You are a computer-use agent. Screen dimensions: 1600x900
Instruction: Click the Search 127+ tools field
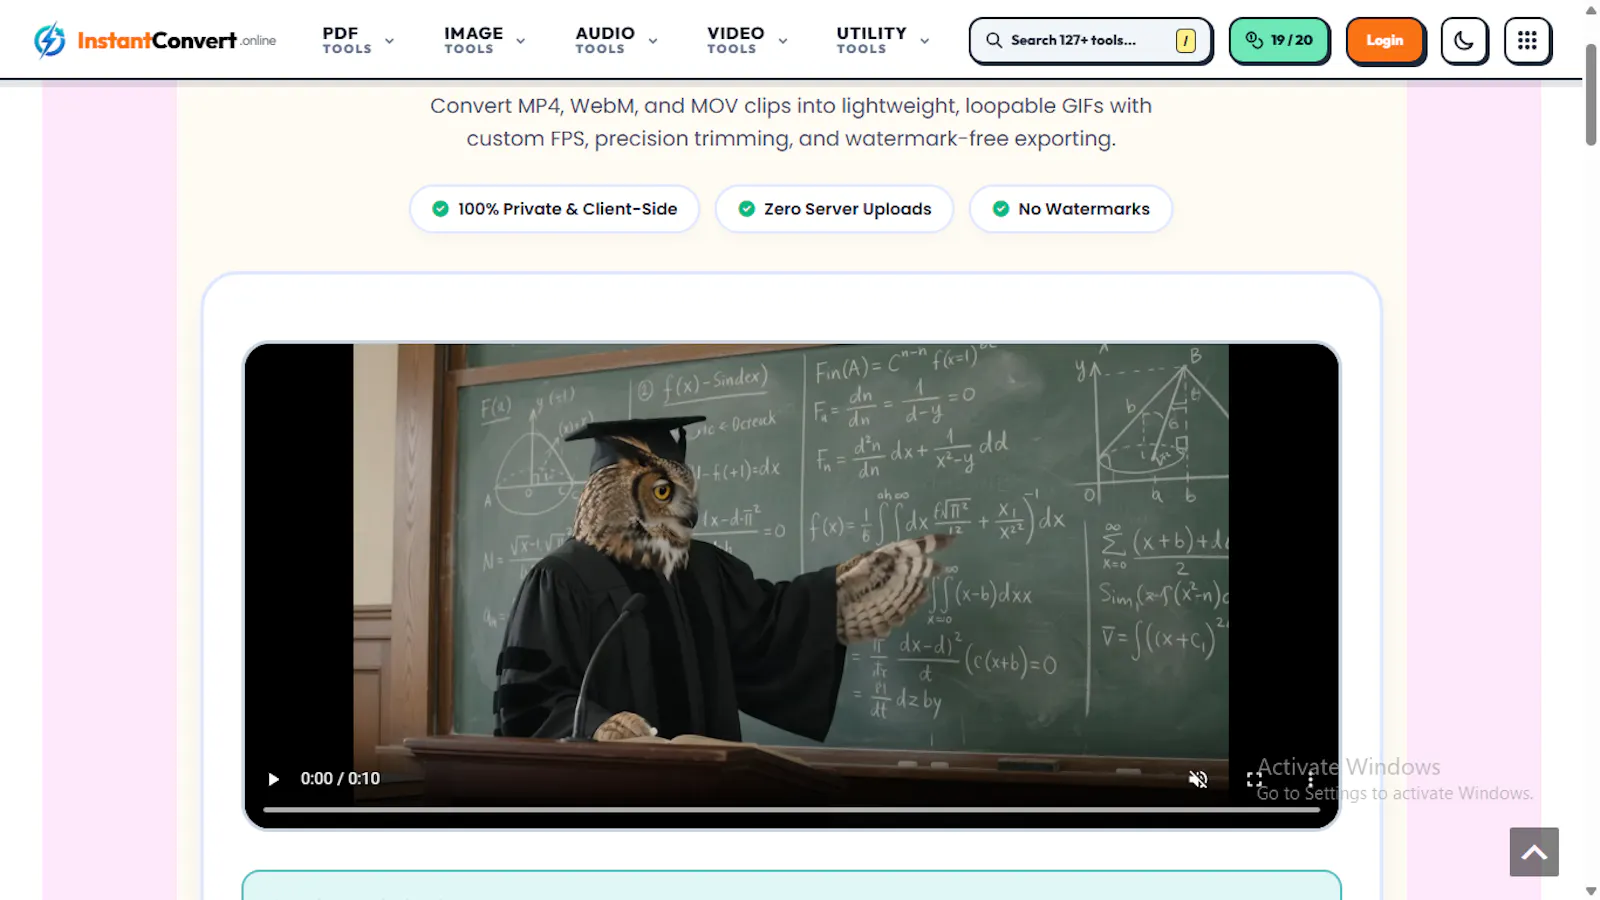point(1090,40)
